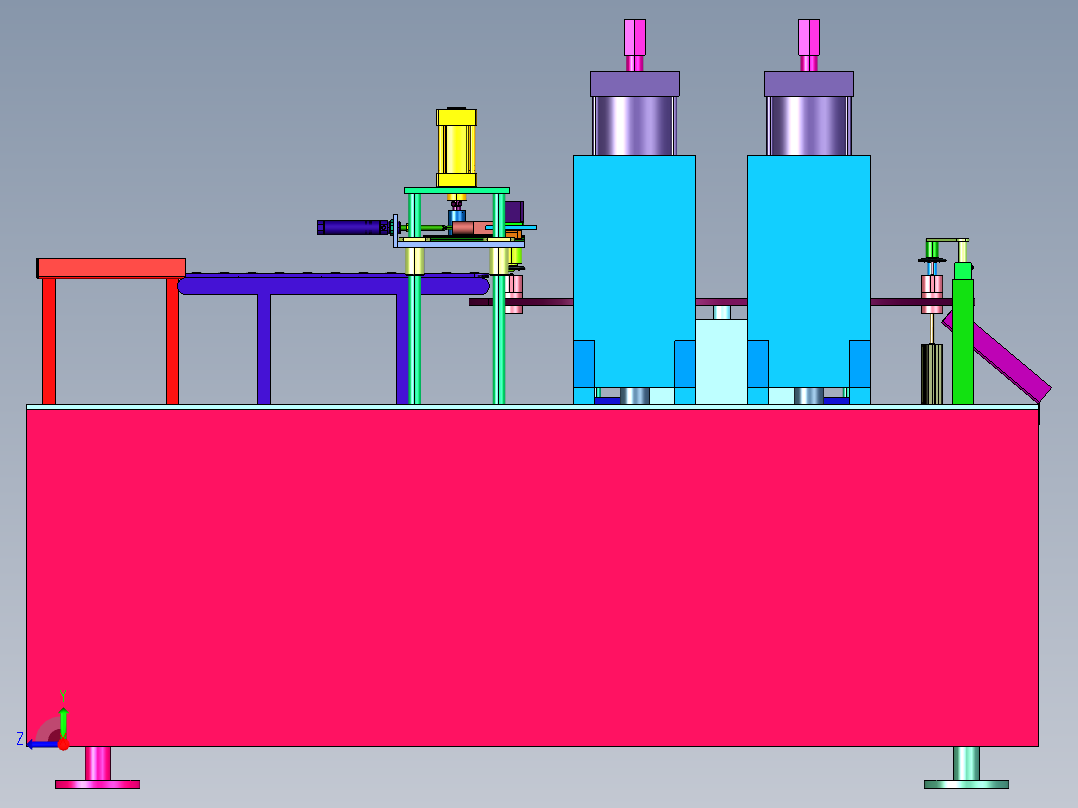Click the red triad origin ball
Image resolution: width=1078 pixels, height=808 pixels.
click(63, 744)
